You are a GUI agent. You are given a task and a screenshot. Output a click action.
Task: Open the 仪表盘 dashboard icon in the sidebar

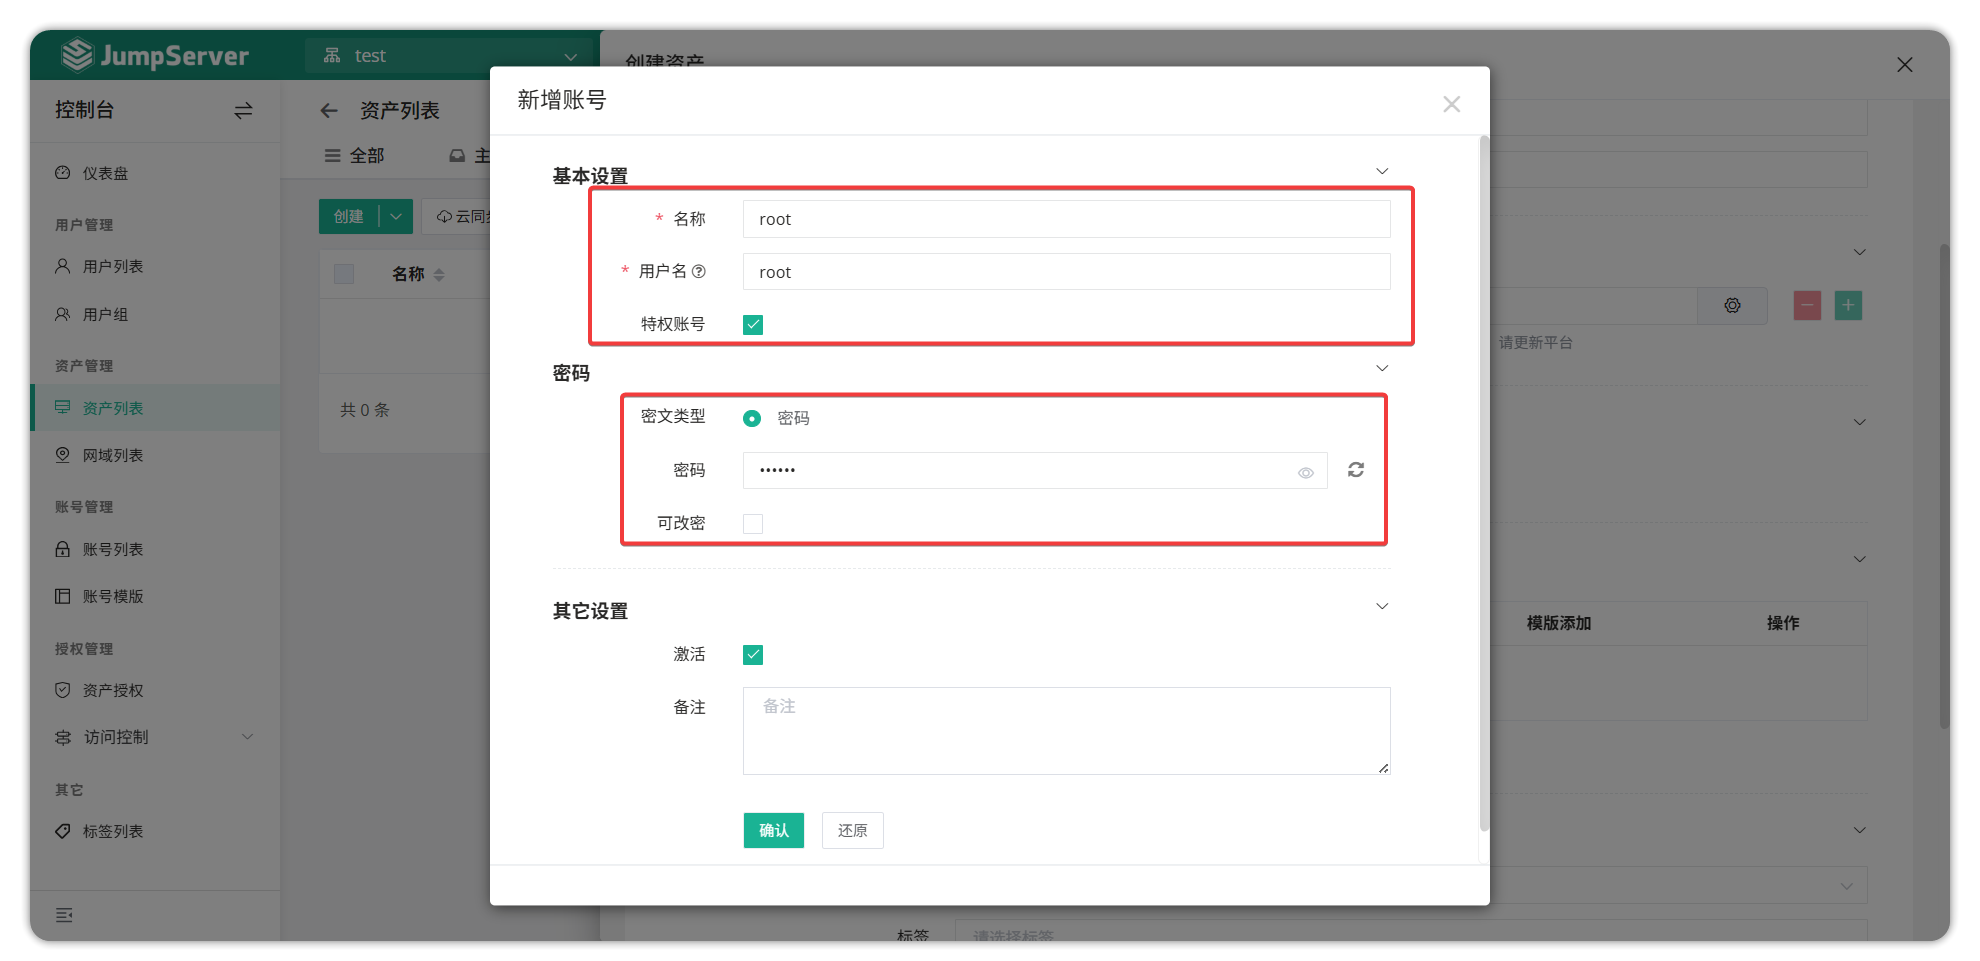(63, 172)
